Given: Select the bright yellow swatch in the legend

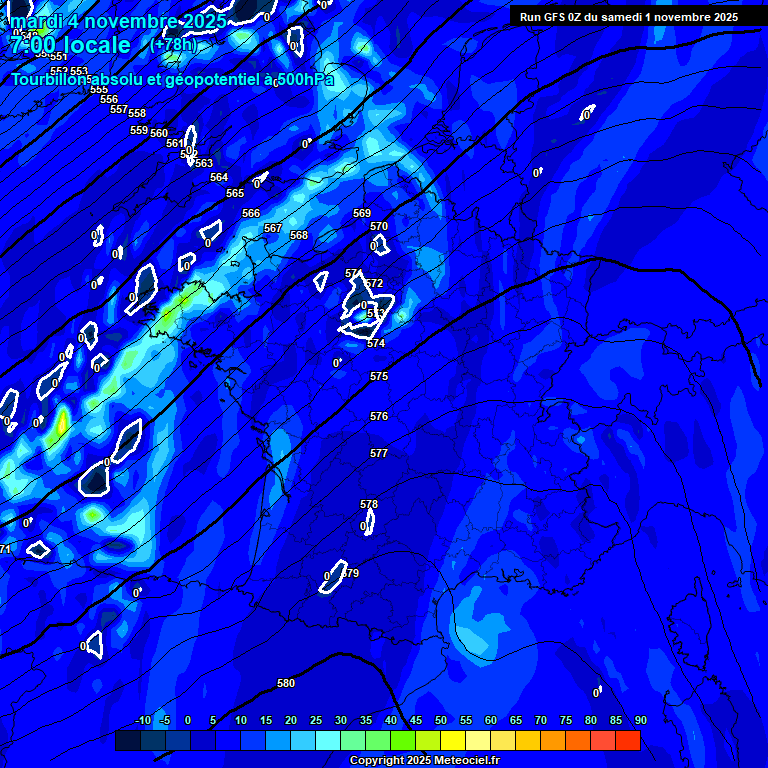Looking at the screenshot, I should [x=453, y=741].
